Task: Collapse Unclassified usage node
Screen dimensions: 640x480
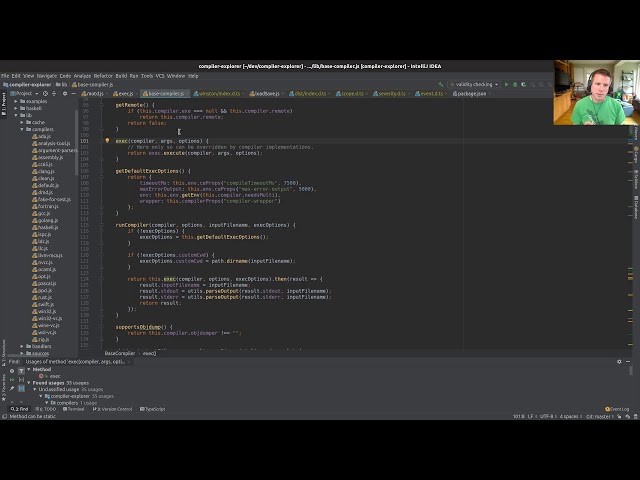Action: [35, 389]
